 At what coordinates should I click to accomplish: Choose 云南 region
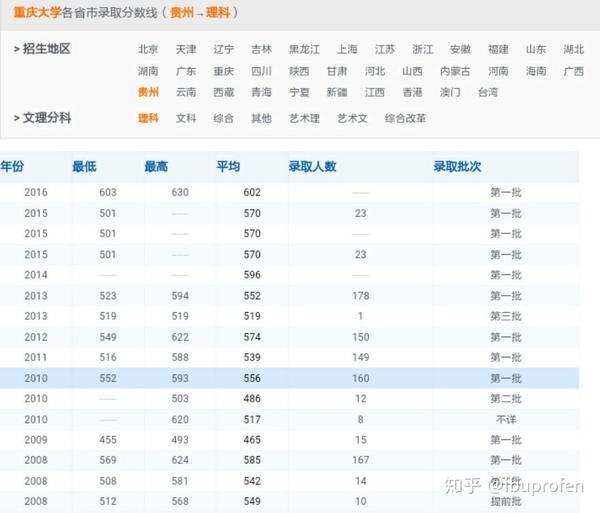(186, 92)
